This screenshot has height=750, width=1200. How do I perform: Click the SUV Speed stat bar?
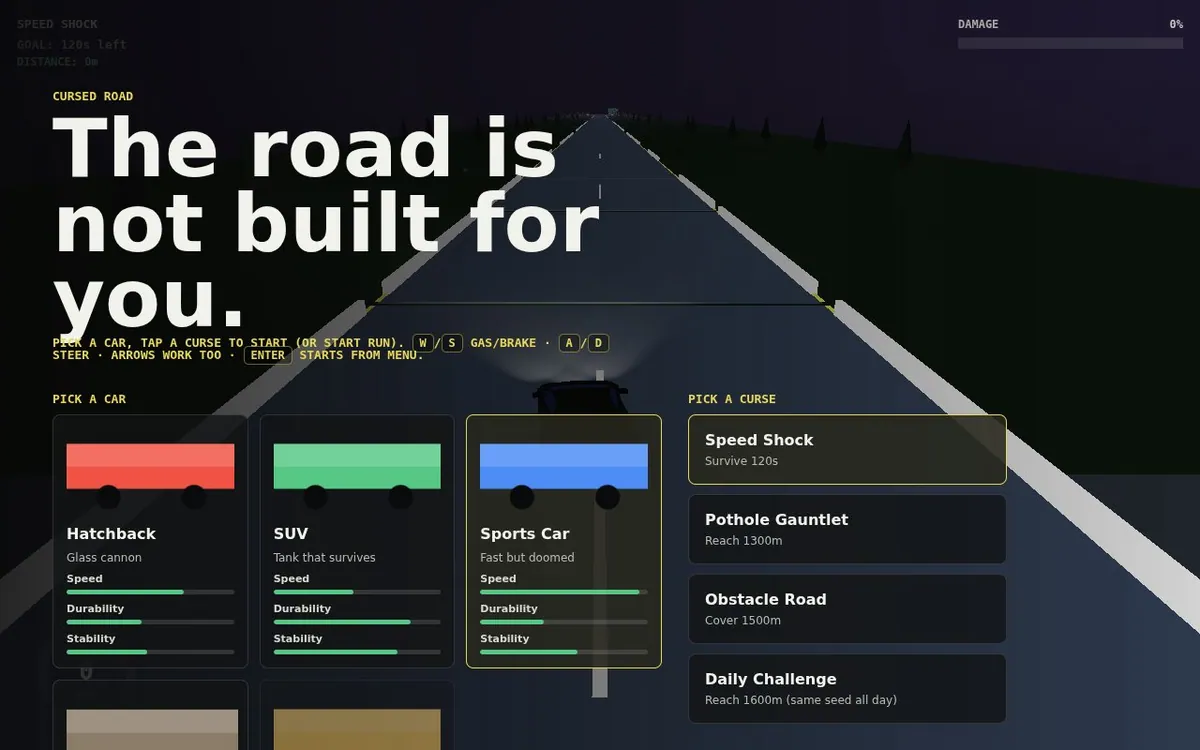[357, 592]
